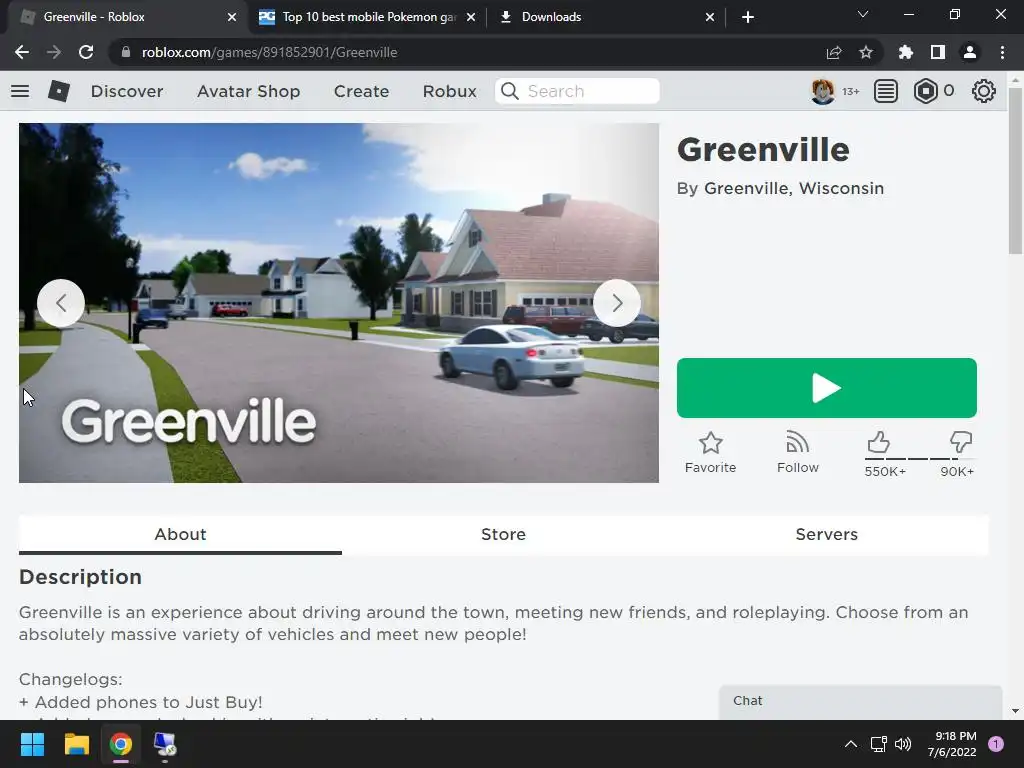This screenshot has height=768, width=1024.
Task: Switch to the Servers tab
Action: (826, 534)
